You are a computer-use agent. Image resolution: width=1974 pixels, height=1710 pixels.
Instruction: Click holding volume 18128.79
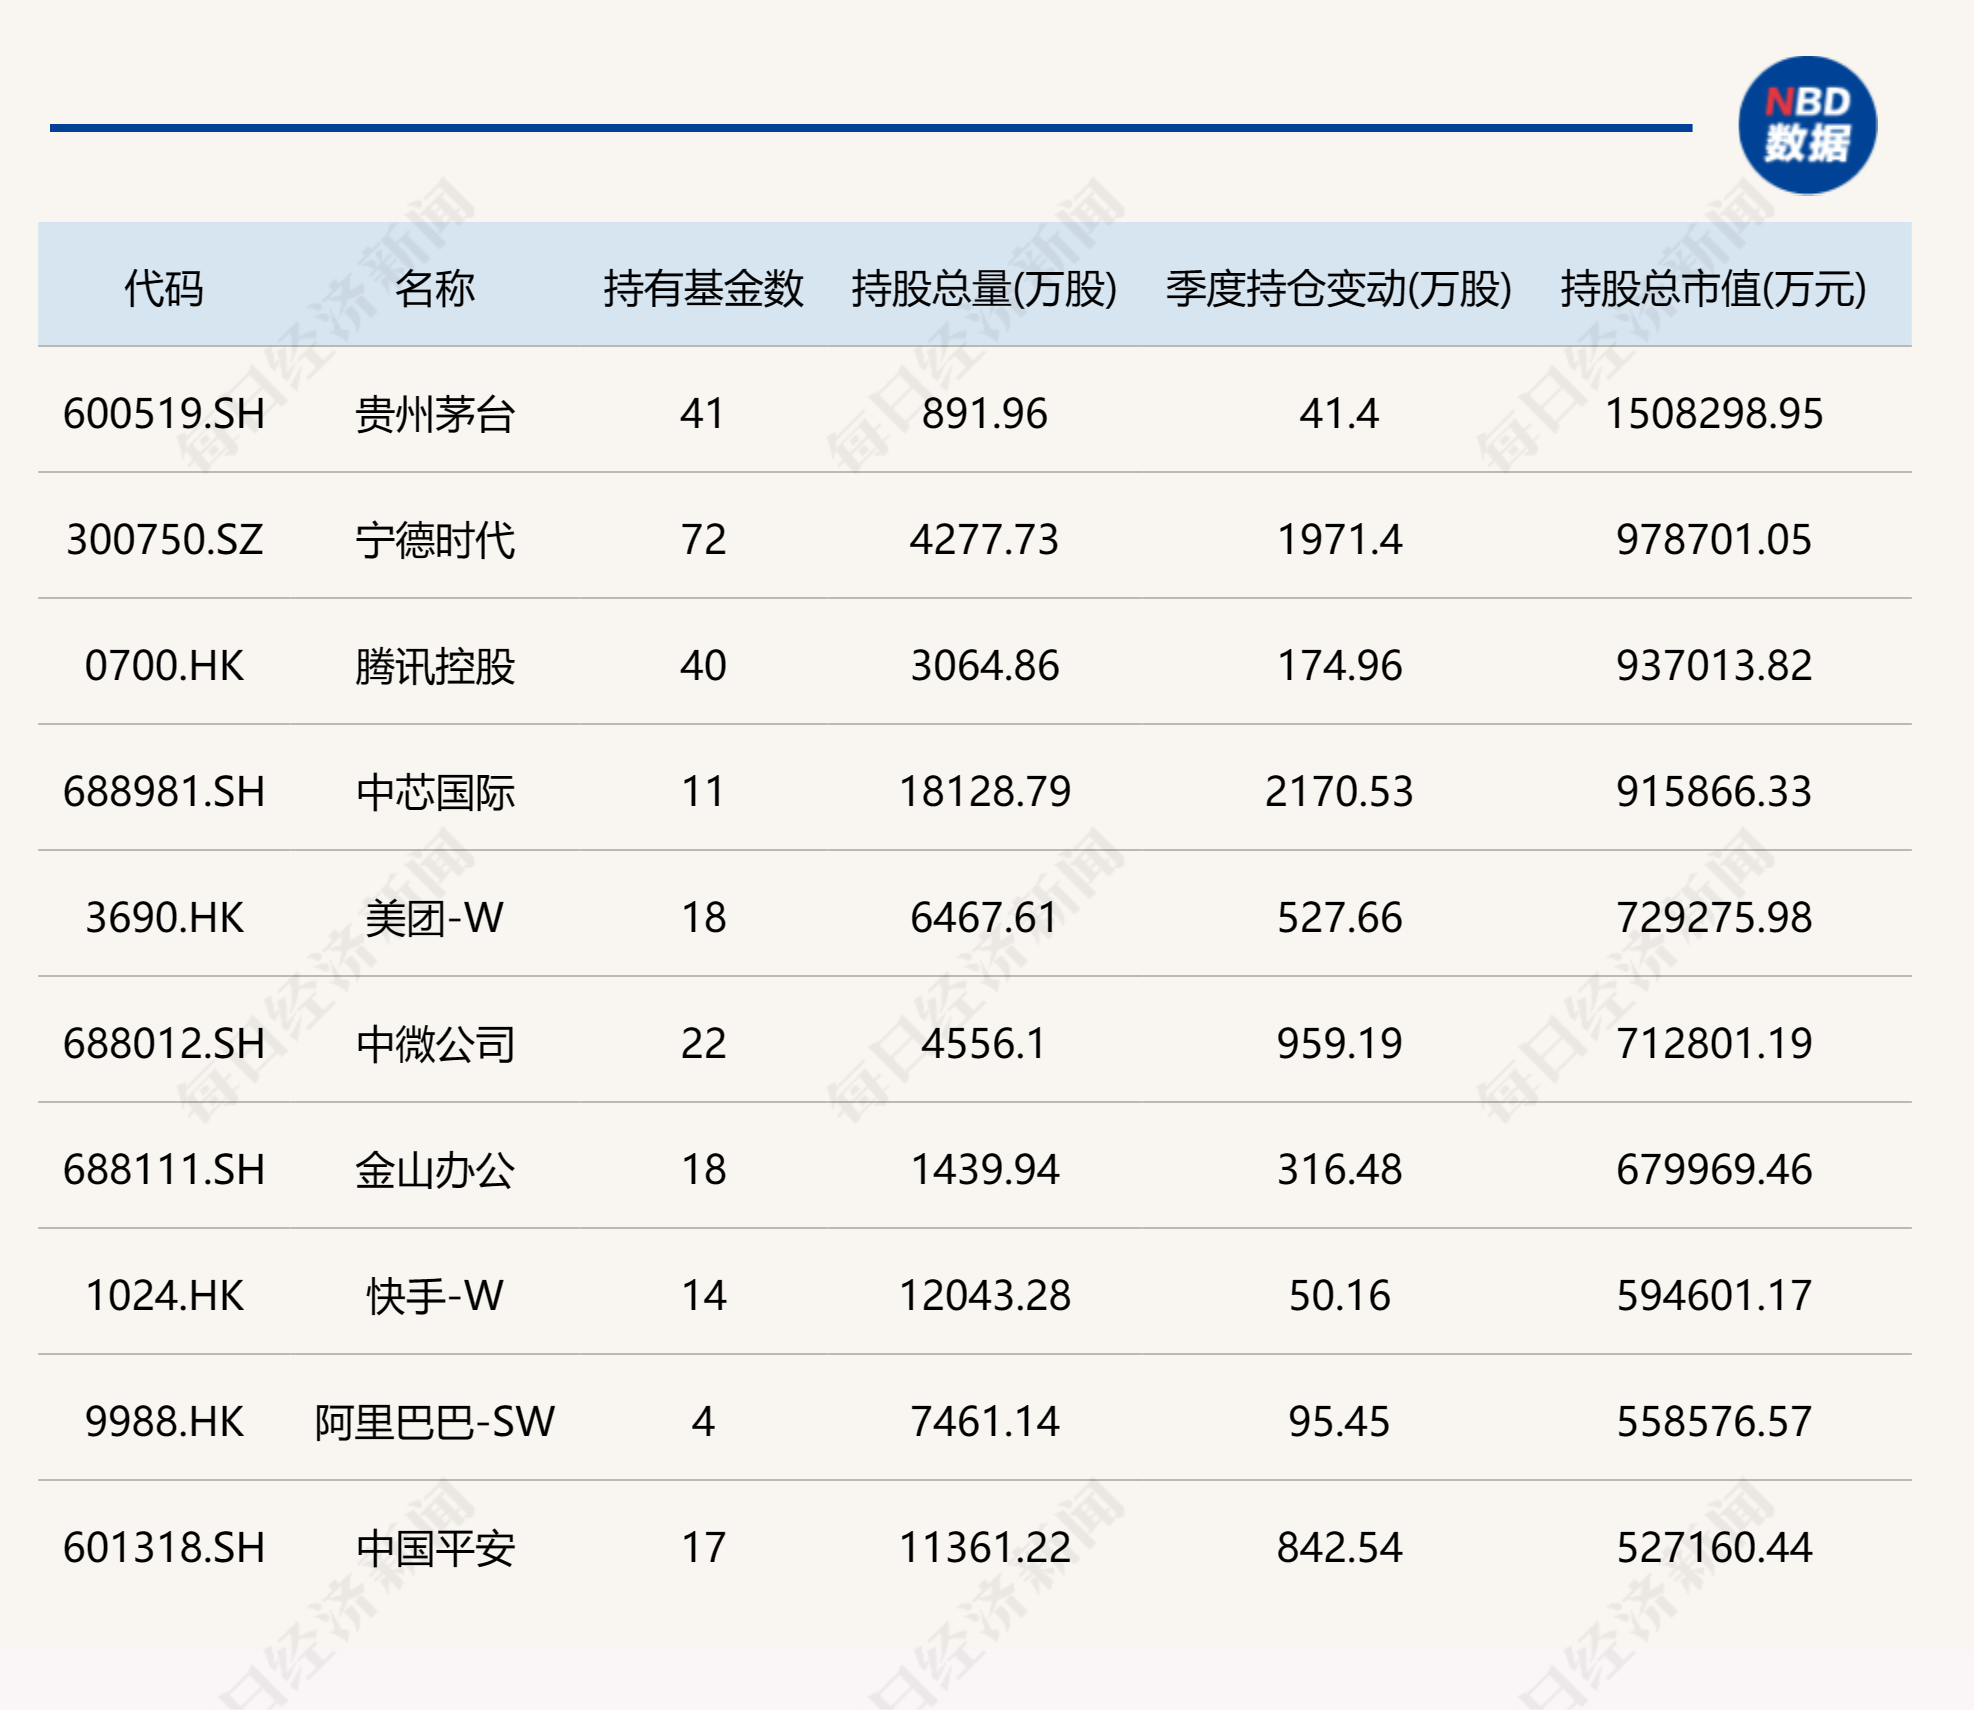984,792
